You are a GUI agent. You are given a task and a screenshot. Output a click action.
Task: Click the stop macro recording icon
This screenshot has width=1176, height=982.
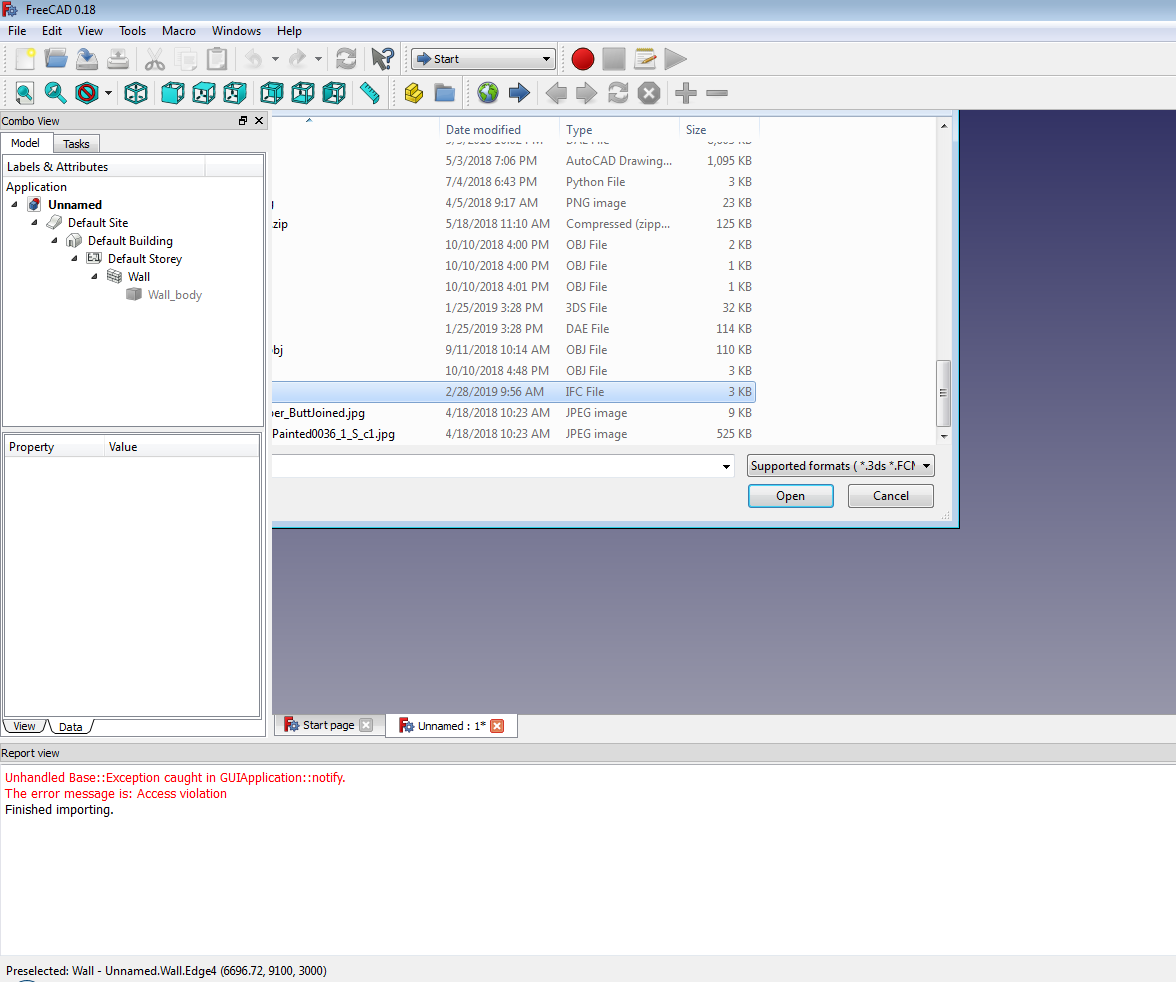[614, 59]
